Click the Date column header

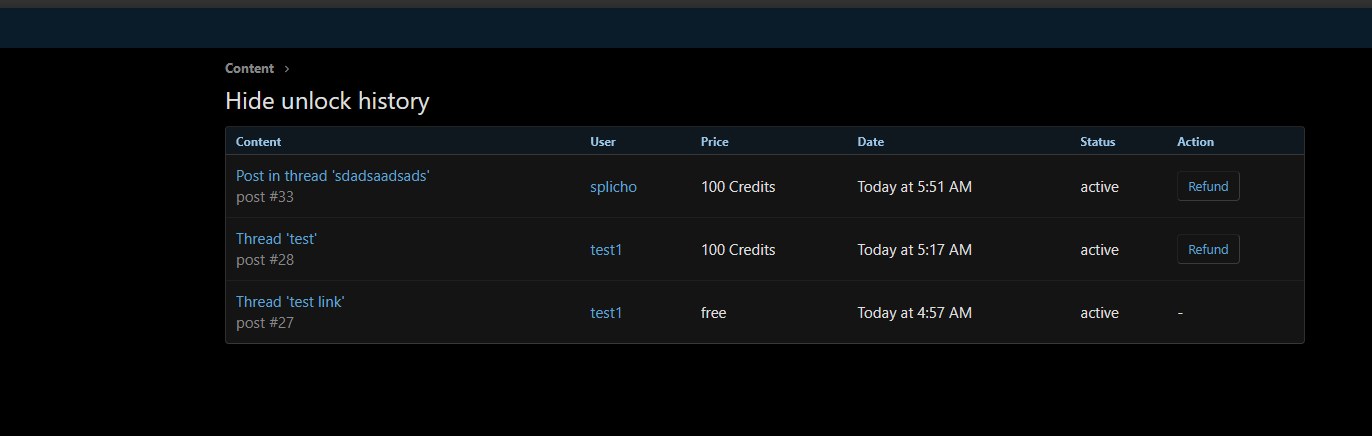[x=870, y=142]
